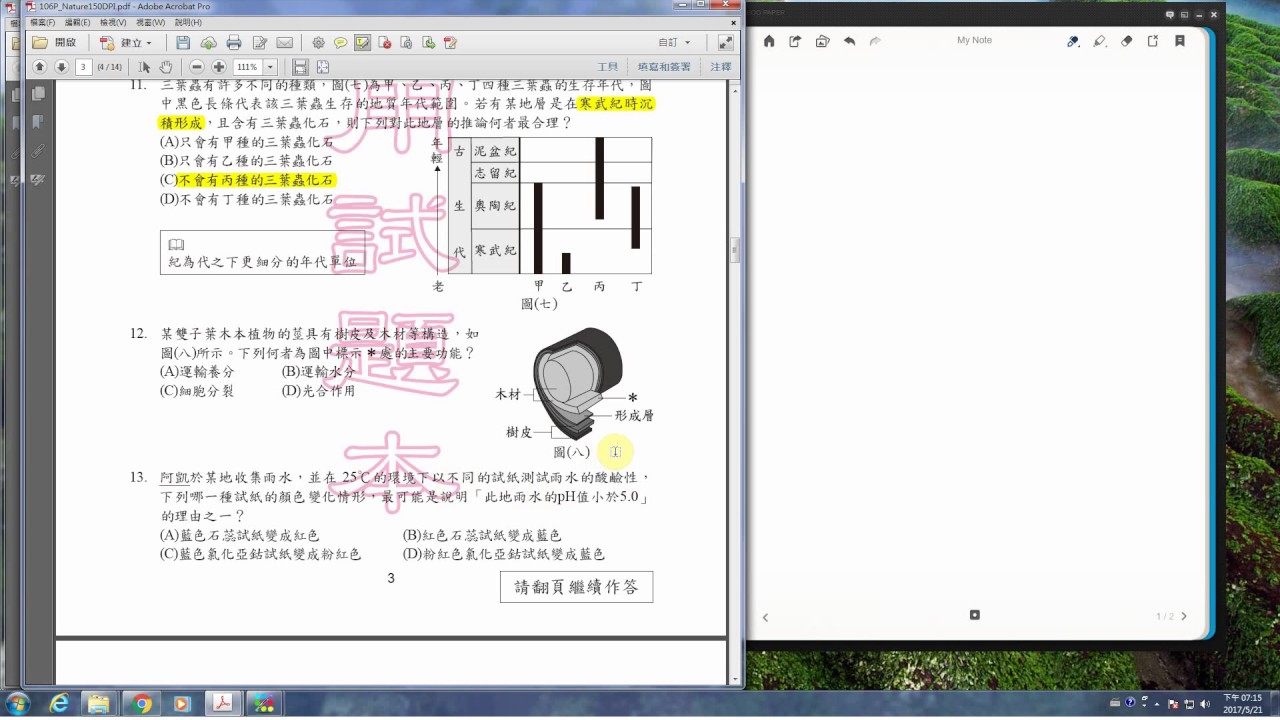Click the edit-text pencil page icon
This screenshot has width=1280, height=720.
coord(260,43)
